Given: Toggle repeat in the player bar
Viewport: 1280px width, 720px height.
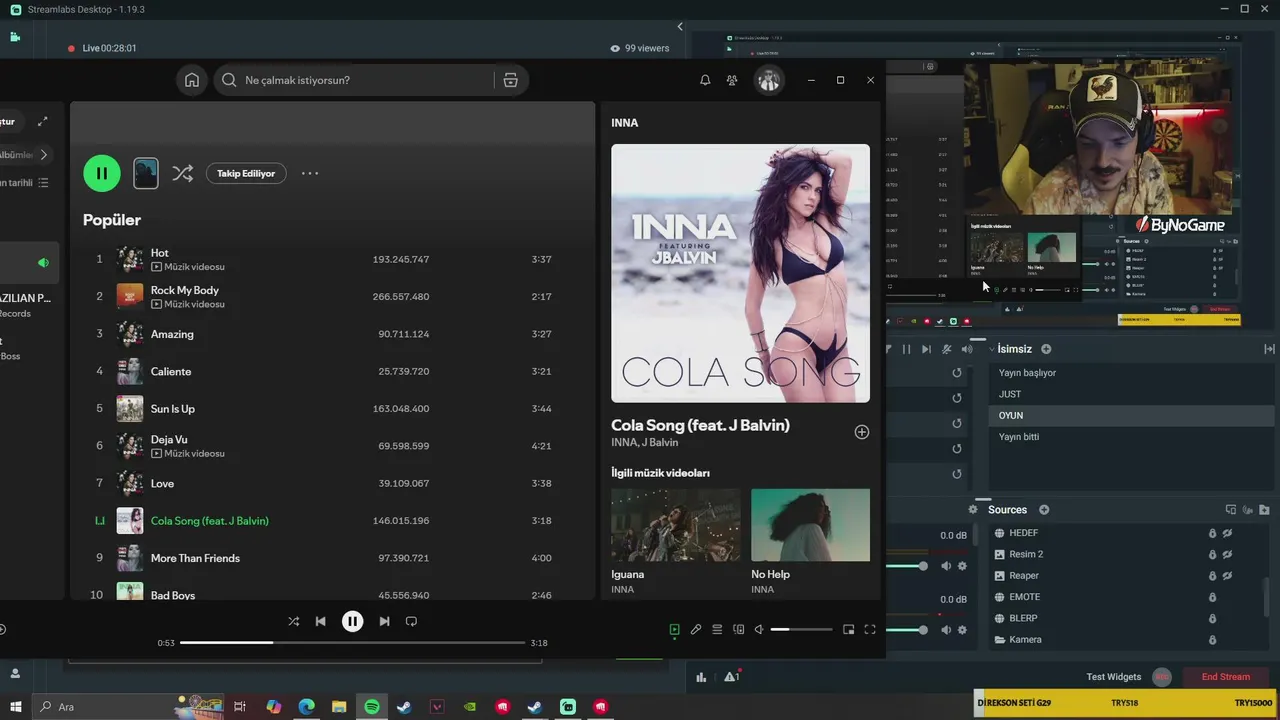Looking at the screenshot, I should (x=411, y=621).
